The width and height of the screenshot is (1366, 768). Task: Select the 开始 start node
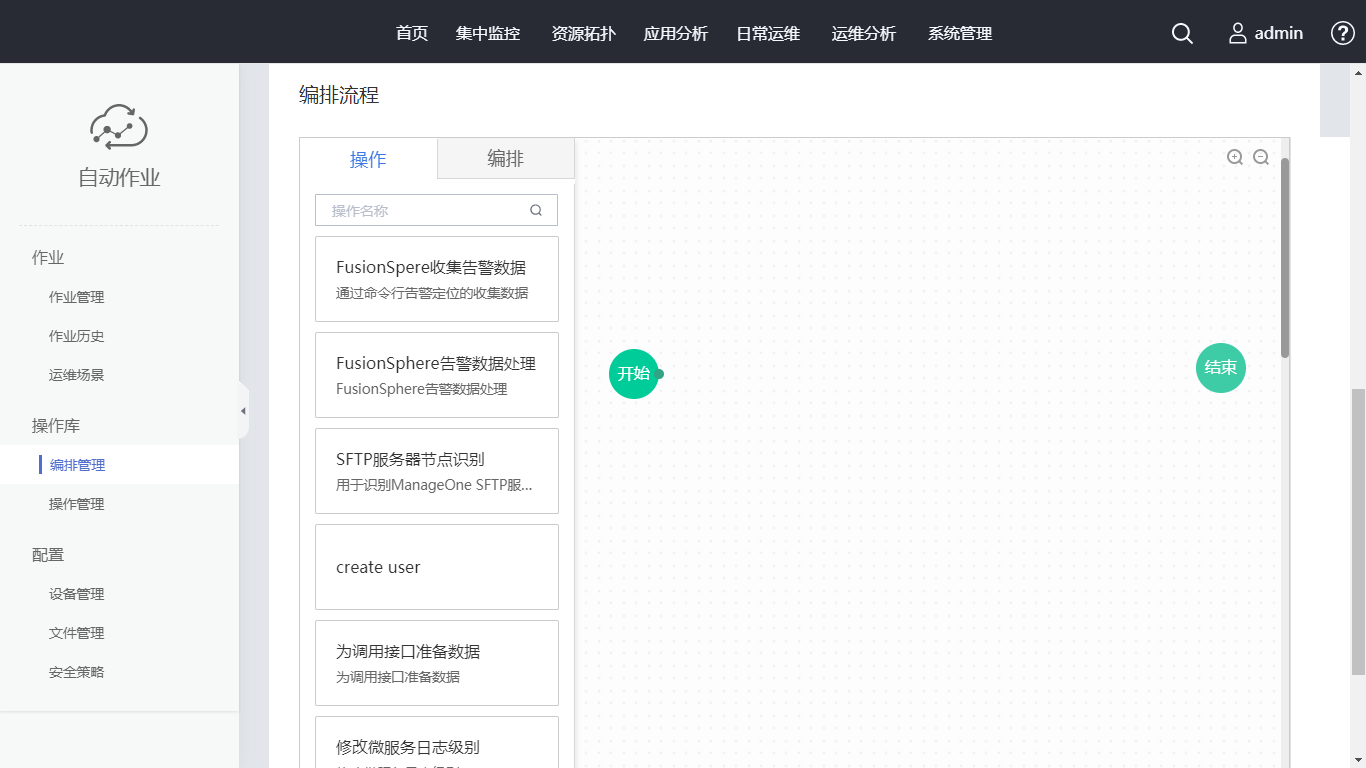(x=634, y=374)
